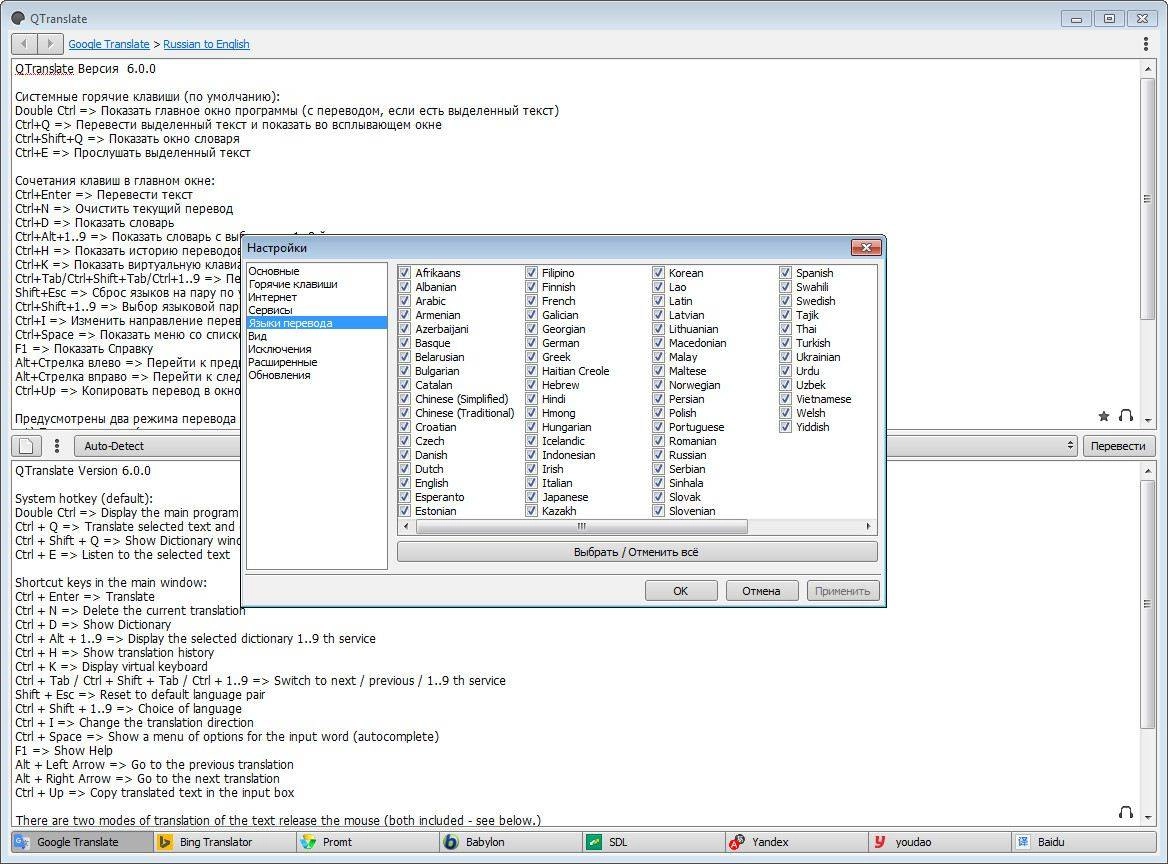Screen dimensions: 1168x864
Task: Click left arrow of language list scrollbar
Action: 406,527
